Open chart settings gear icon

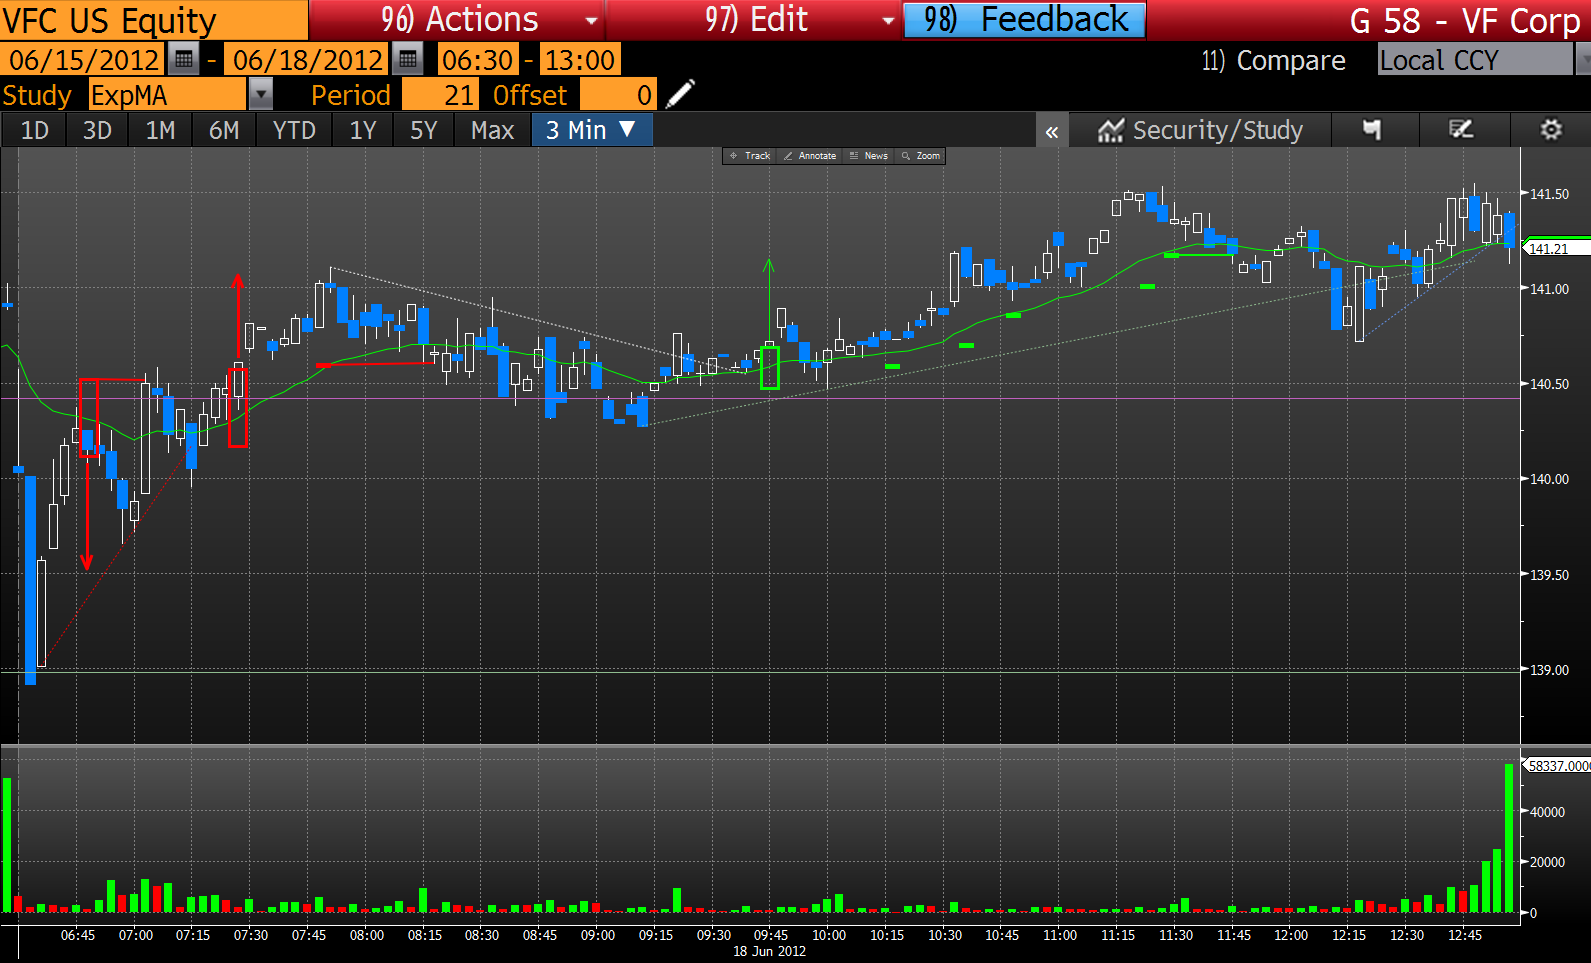point(1550,130)
